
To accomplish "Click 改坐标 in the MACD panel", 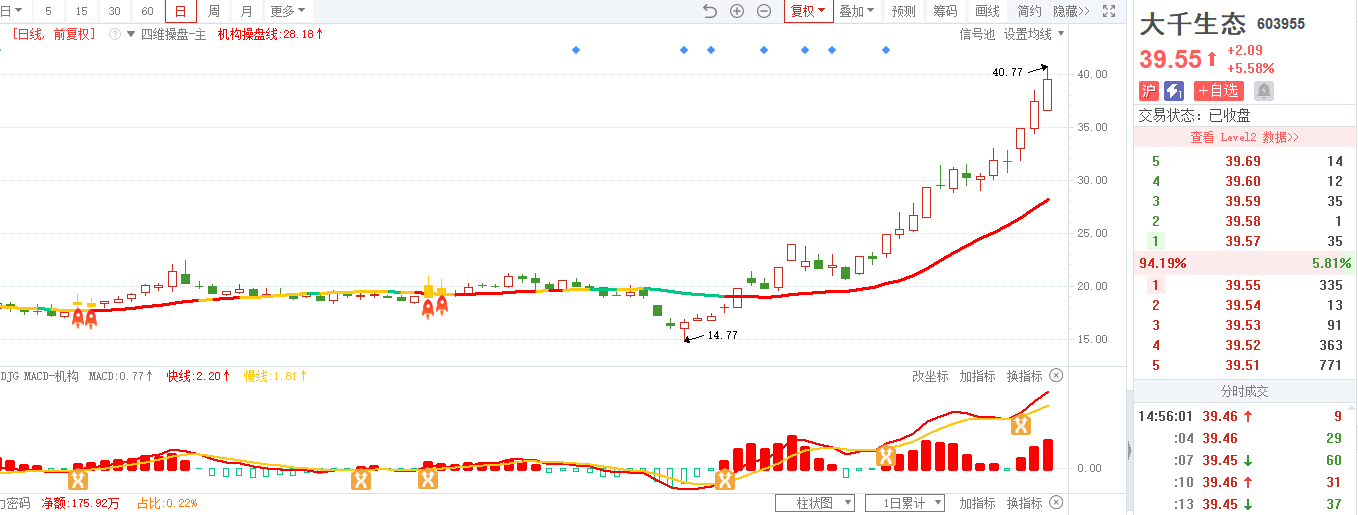I will tap(930, 376).
